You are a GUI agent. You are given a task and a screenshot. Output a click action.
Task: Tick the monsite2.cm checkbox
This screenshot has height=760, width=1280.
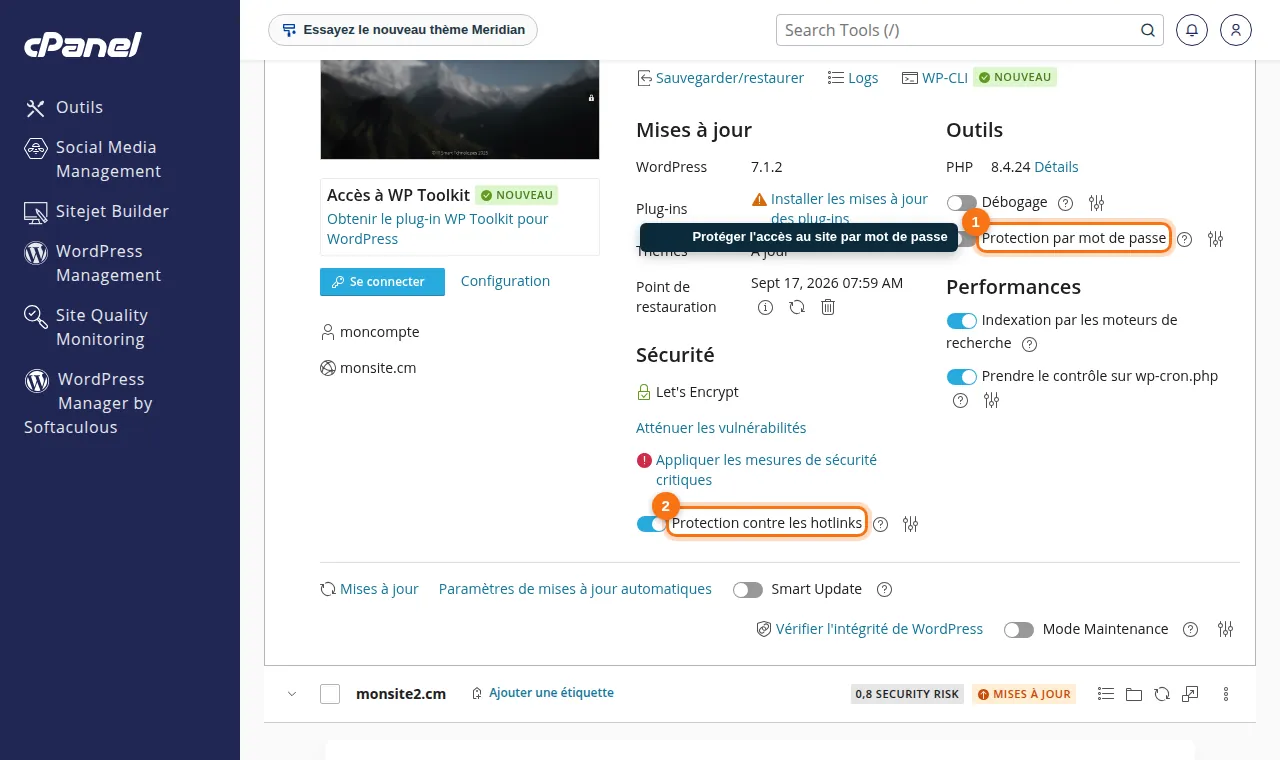tap(330, 694)
